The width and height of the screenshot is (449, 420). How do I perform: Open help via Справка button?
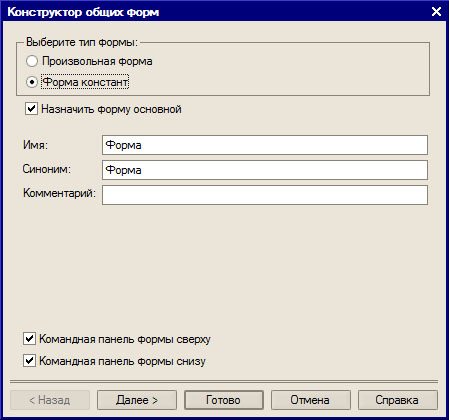(x=398, y=400)
